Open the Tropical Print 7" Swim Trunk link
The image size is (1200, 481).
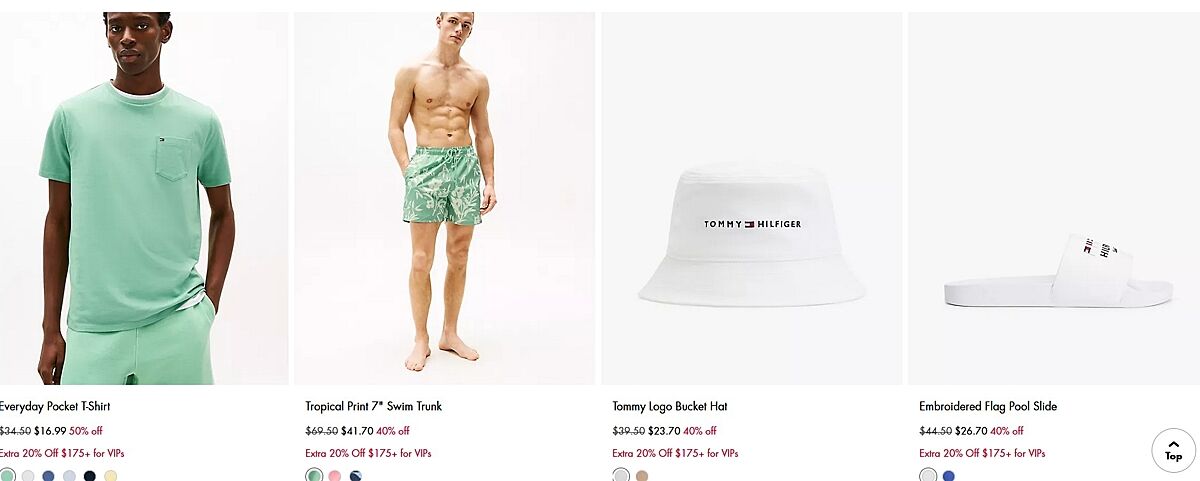pos(373,406)
